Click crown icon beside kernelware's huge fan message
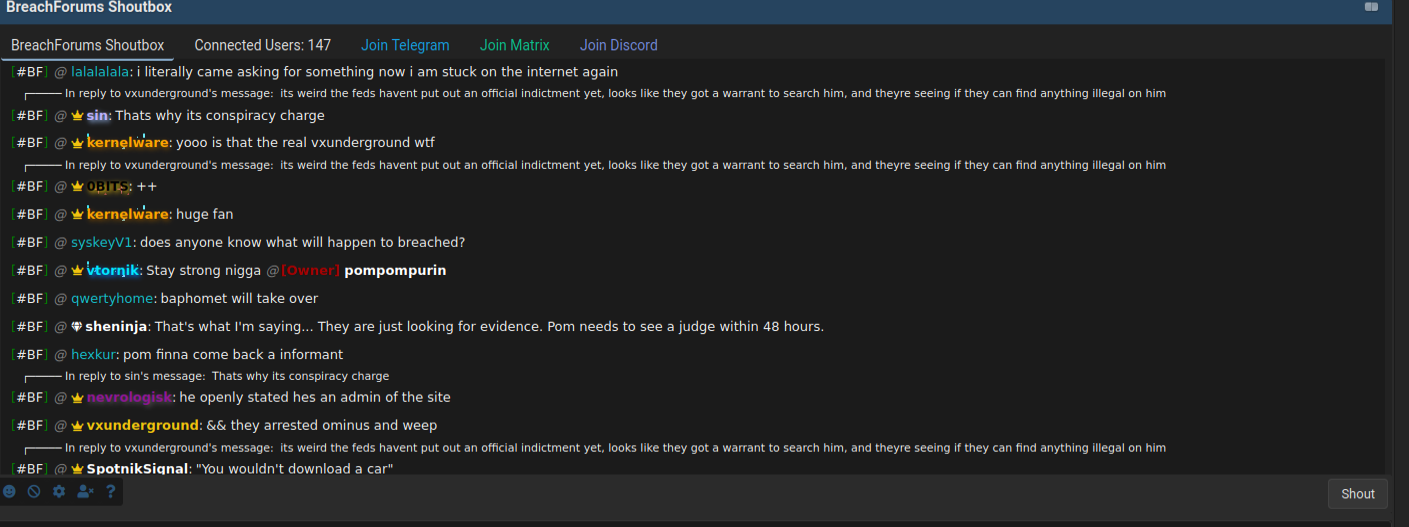Viewport: 1409px width, 527px height. tap(77, 215)
